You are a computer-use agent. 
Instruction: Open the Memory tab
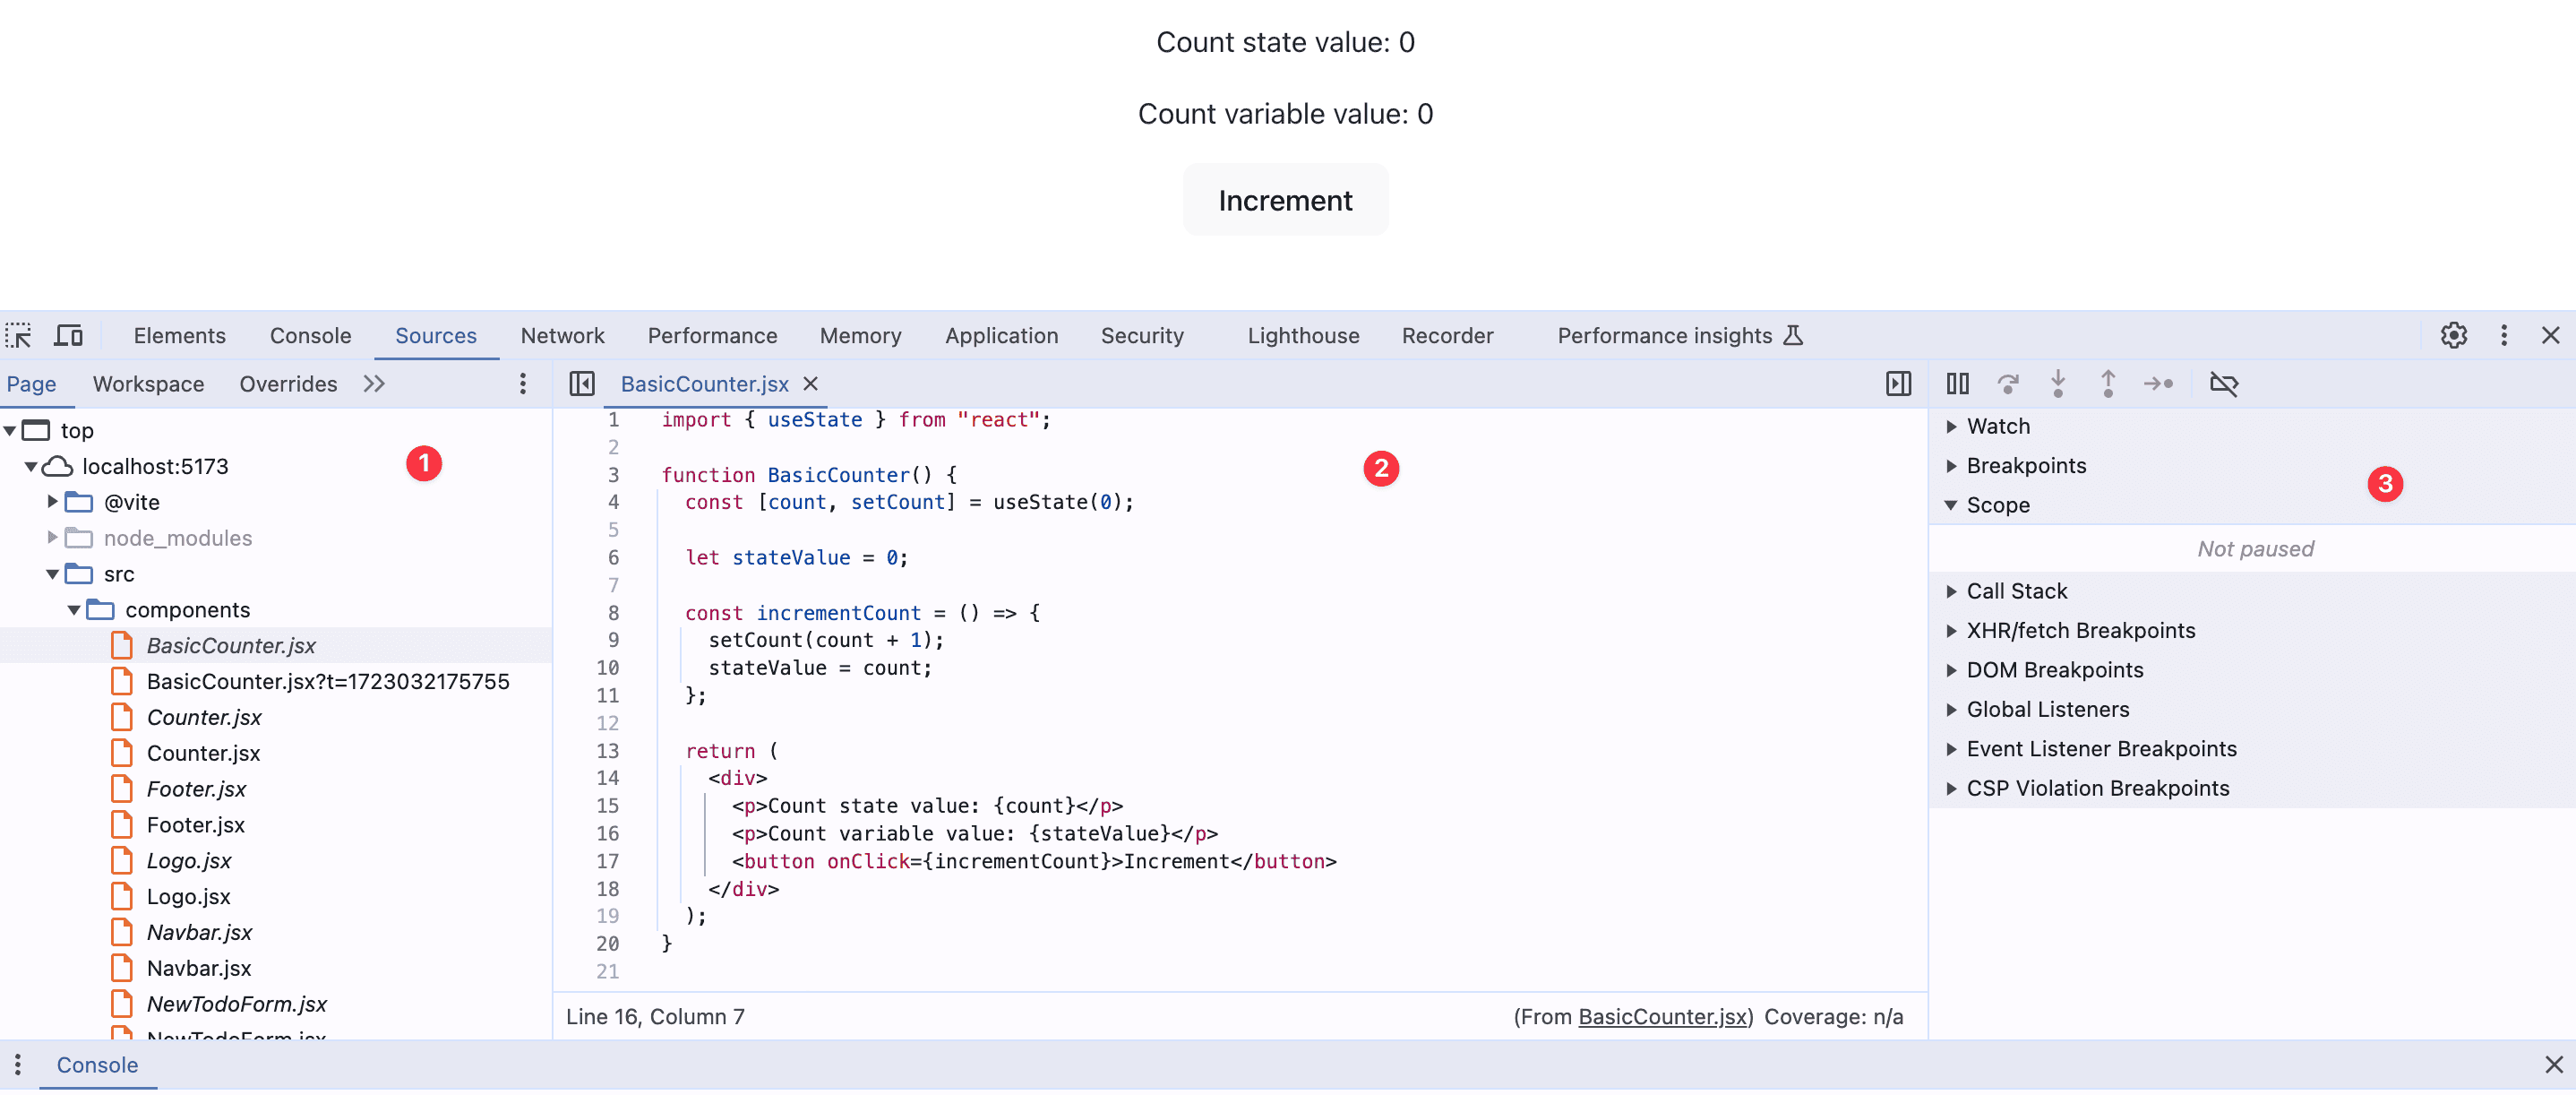[860, 336]
